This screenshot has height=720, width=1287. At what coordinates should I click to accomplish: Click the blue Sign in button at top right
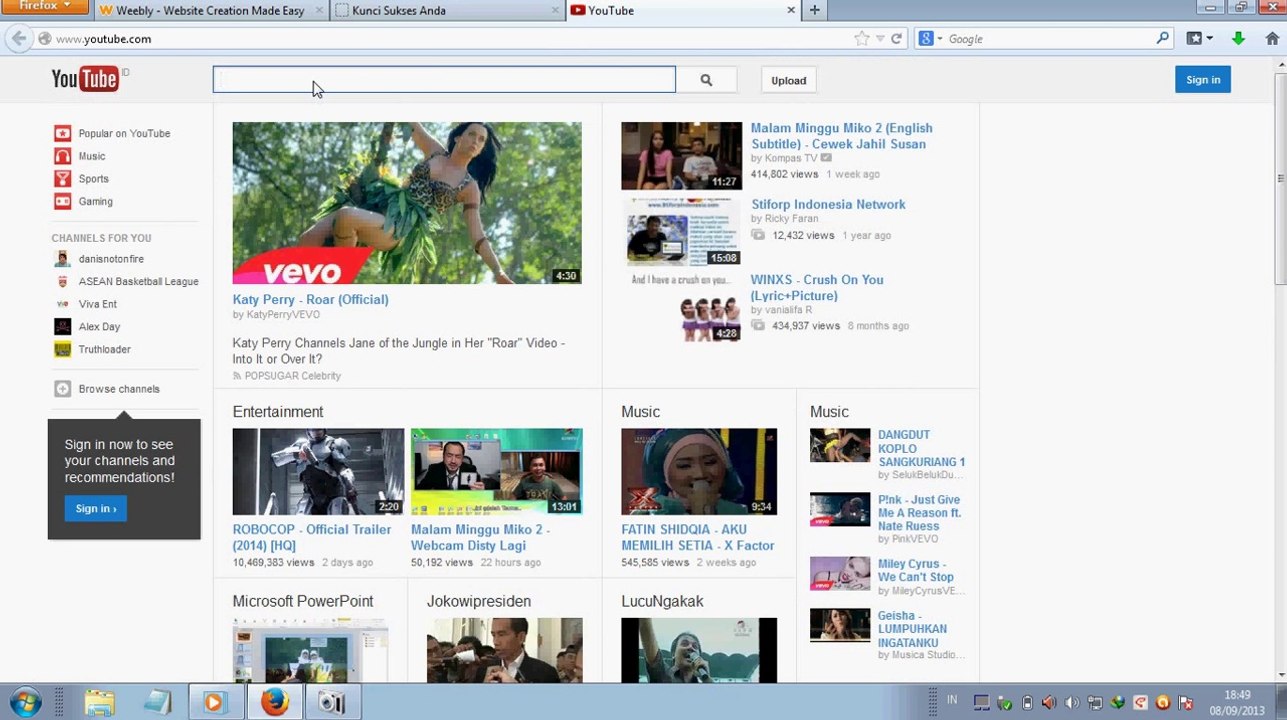[x=1203, y=80]
